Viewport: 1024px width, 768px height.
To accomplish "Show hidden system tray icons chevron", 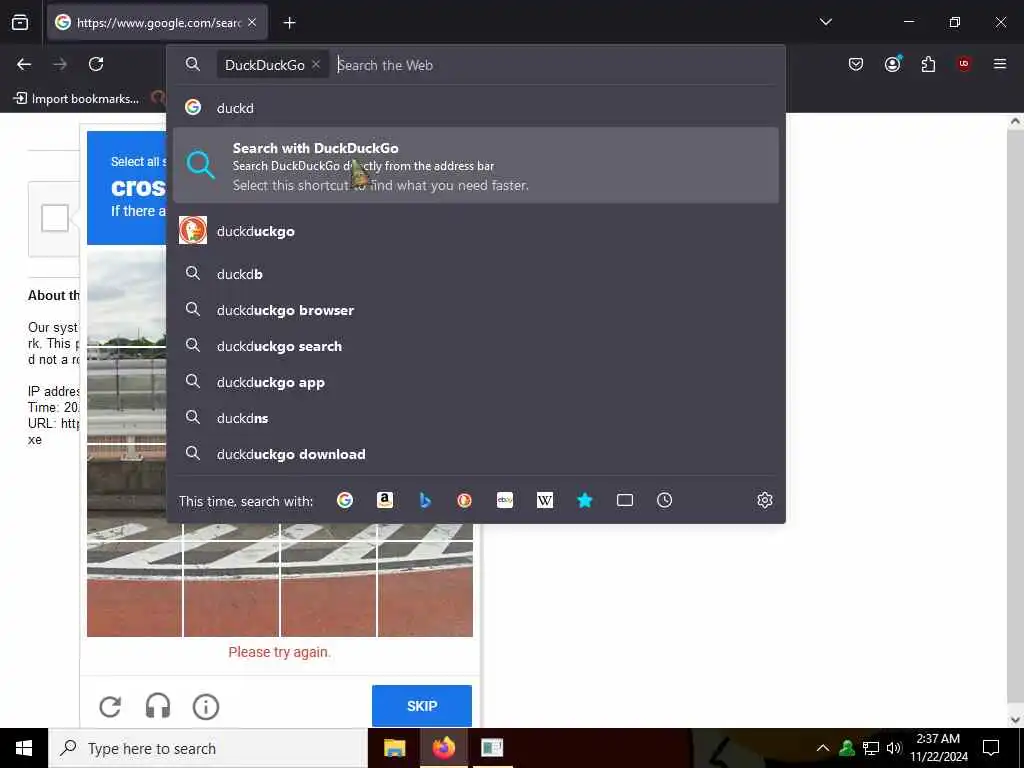I will click(823, 748).
